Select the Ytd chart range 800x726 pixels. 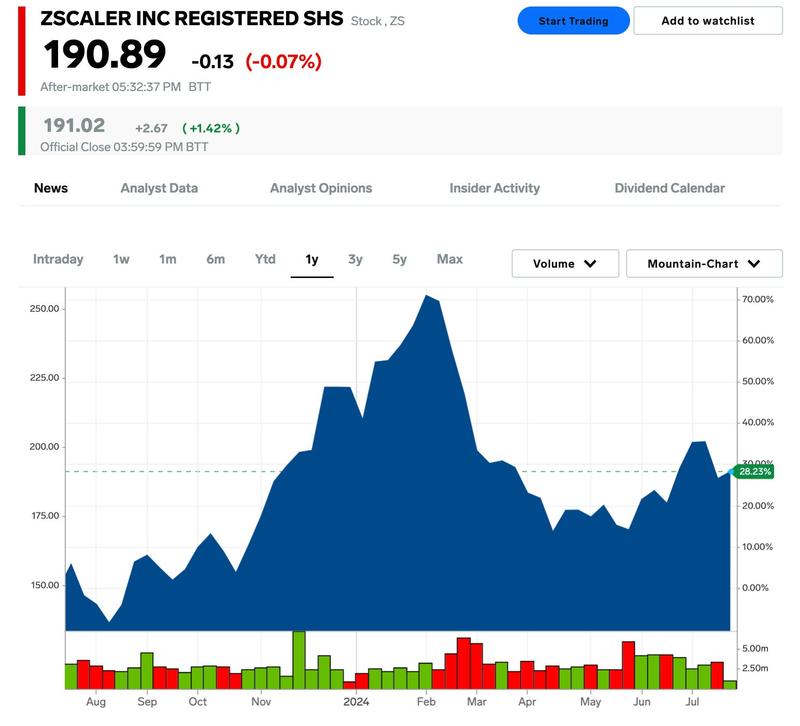point(265,259)
